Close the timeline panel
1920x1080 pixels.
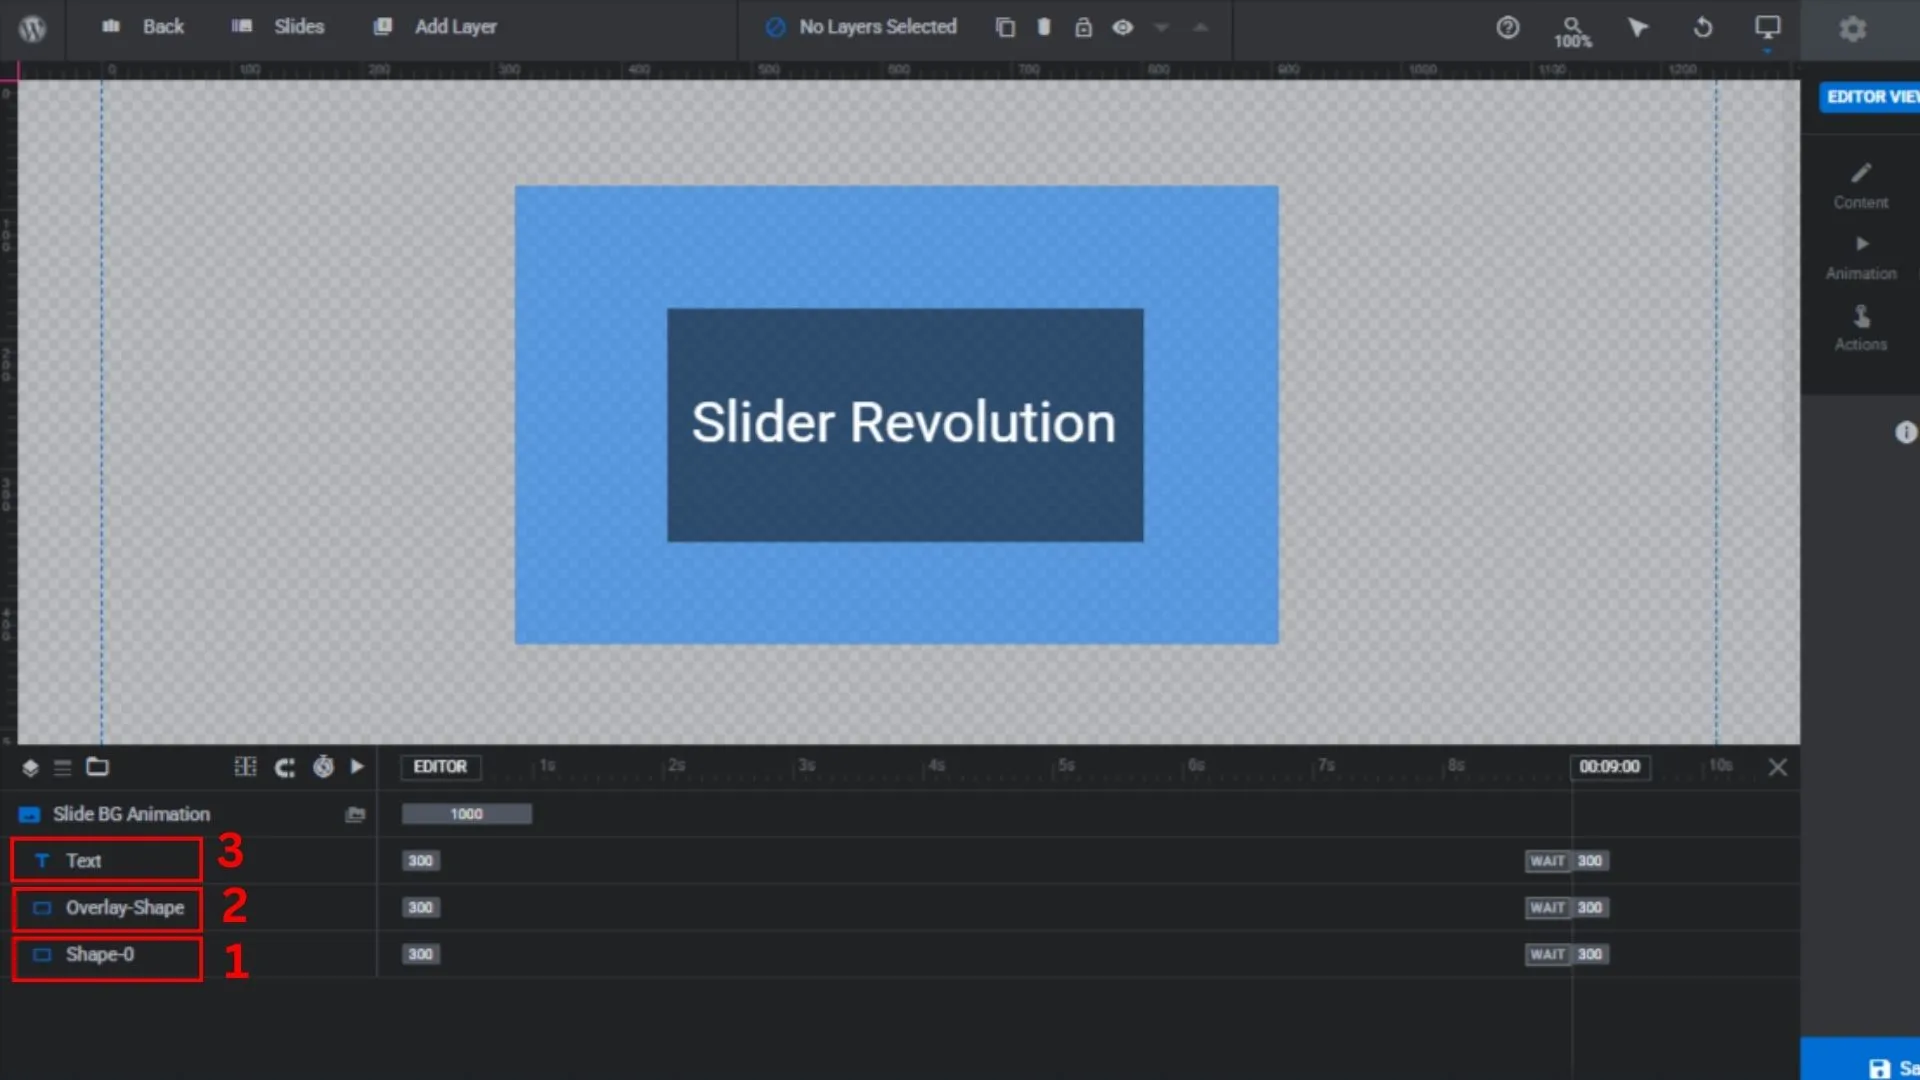tap(1777, 767)
